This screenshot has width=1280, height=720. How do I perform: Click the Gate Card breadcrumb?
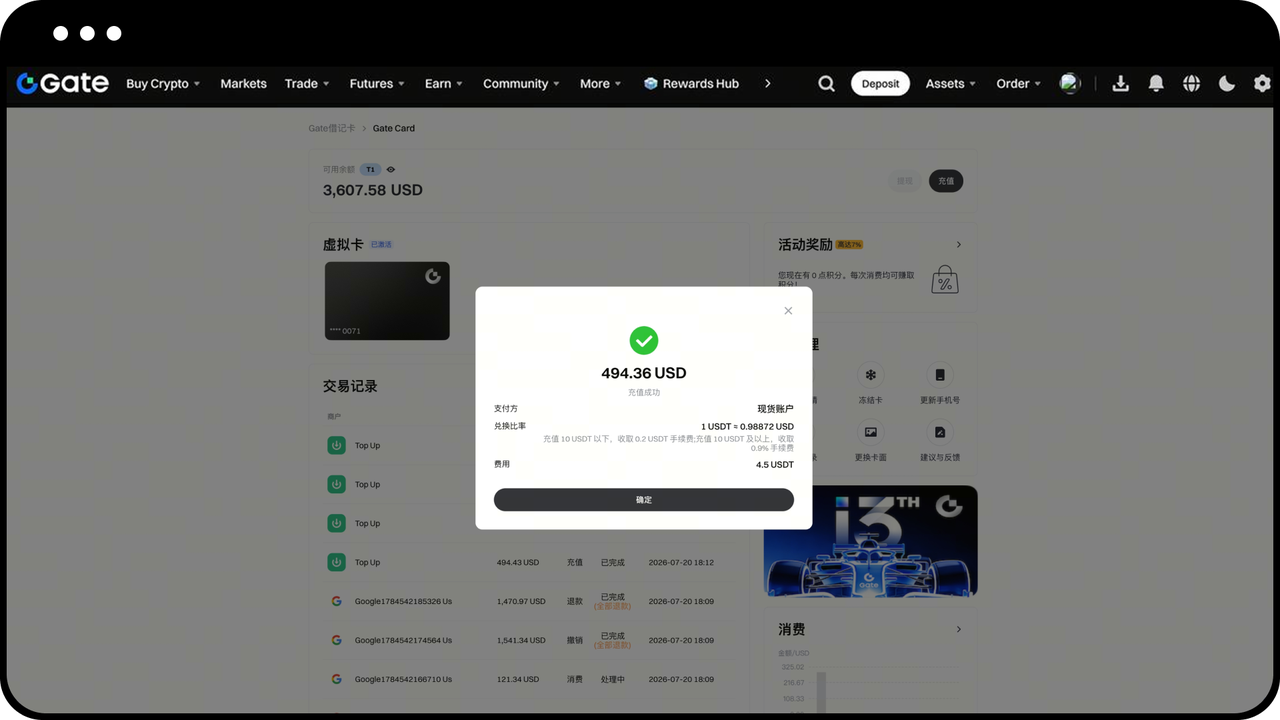pos(394,128)
